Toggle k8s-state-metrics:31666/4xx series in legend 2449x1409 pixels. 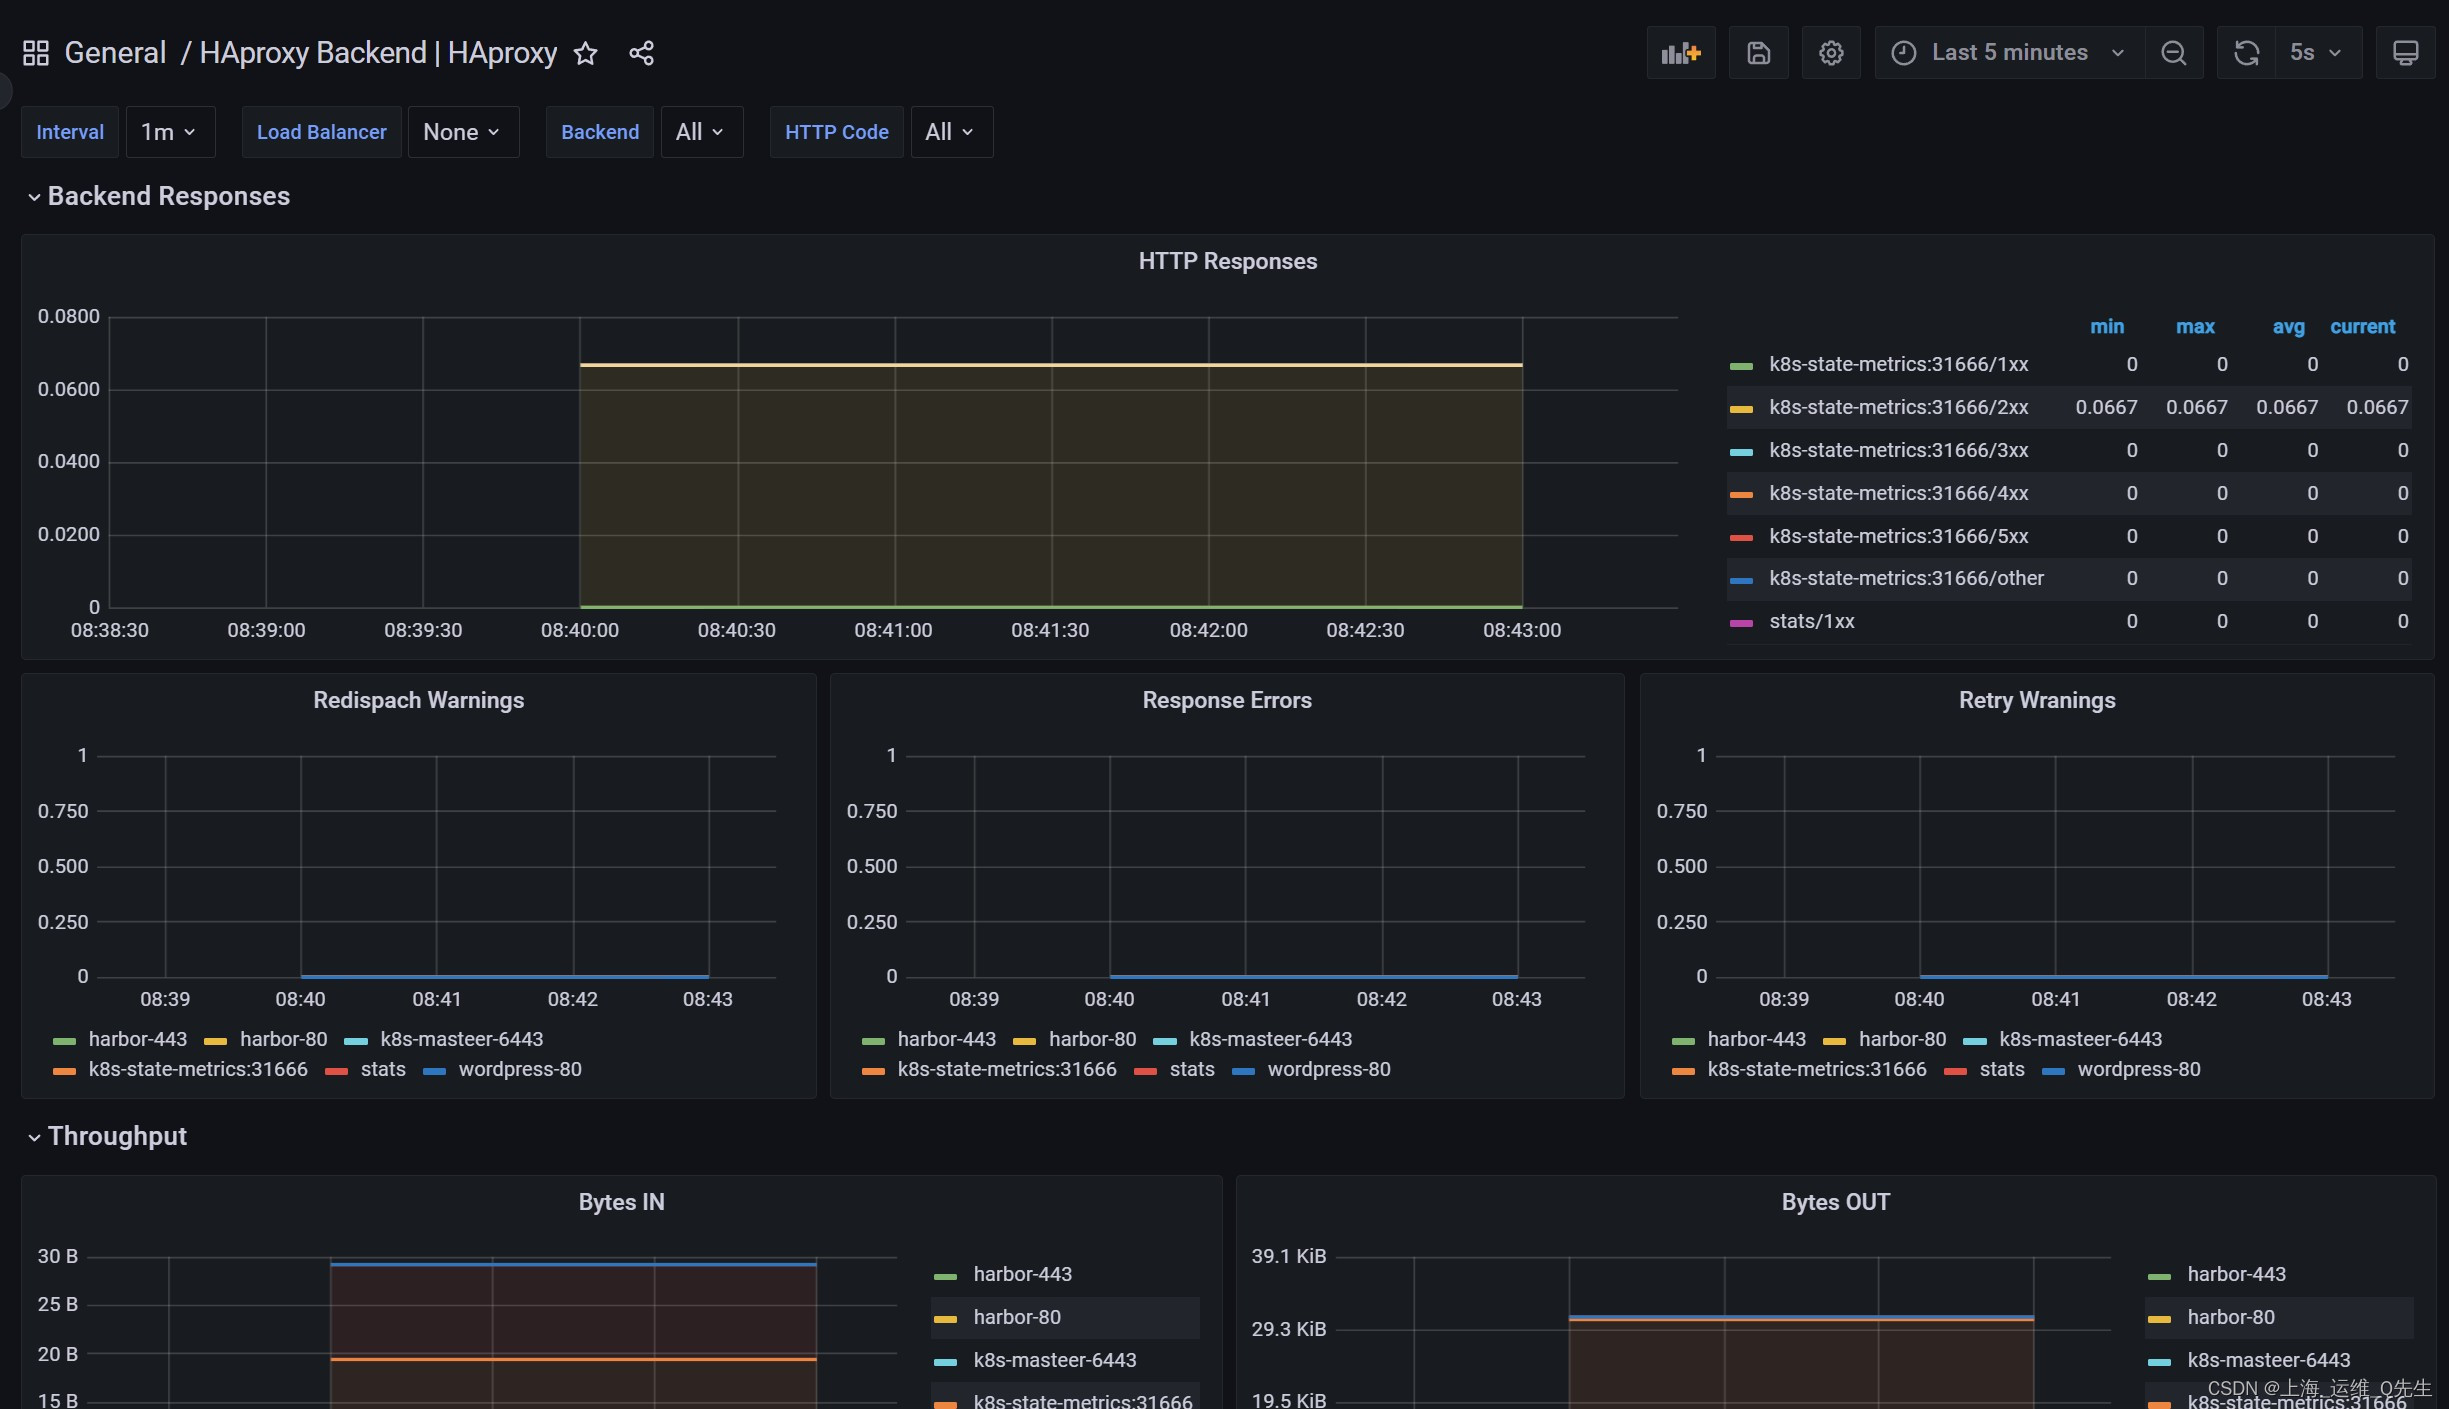1898,493
